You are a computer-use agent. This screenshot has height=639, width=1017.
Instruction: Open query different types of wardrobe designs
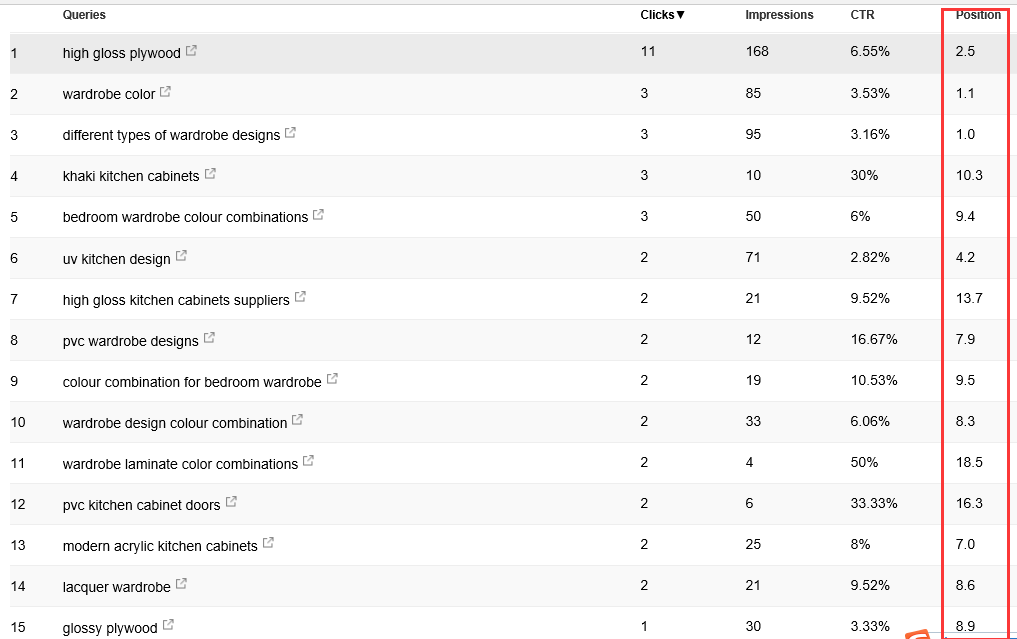(x=171, y=135)
